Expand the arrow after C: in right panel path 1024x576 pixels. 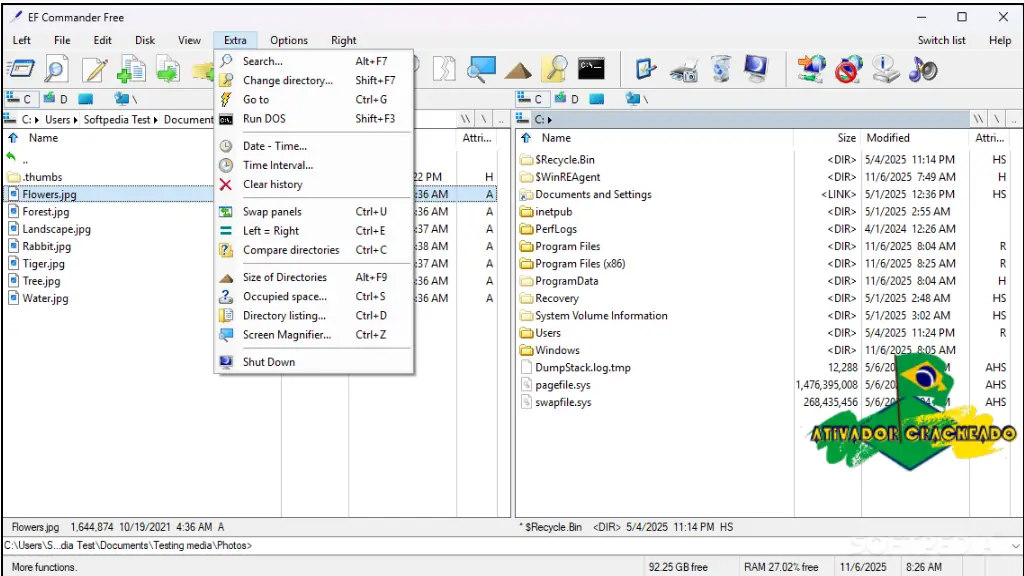click(x=550, y=120)
